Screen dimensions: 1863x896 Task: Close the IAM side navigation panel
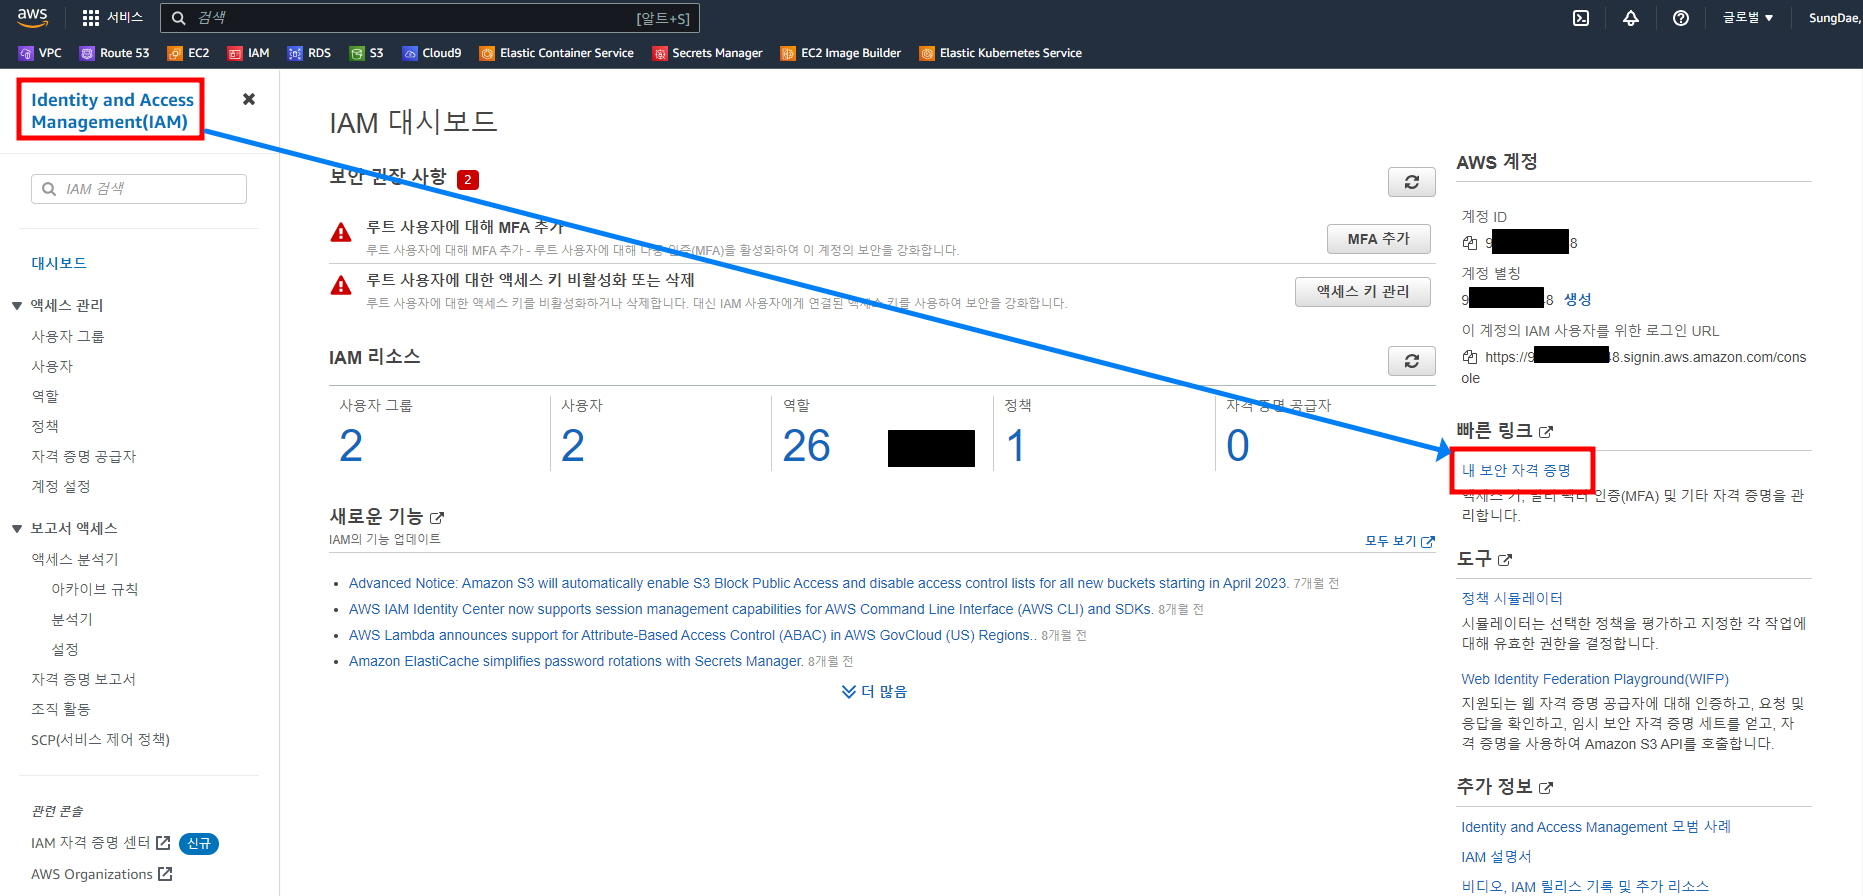[249, 99]
